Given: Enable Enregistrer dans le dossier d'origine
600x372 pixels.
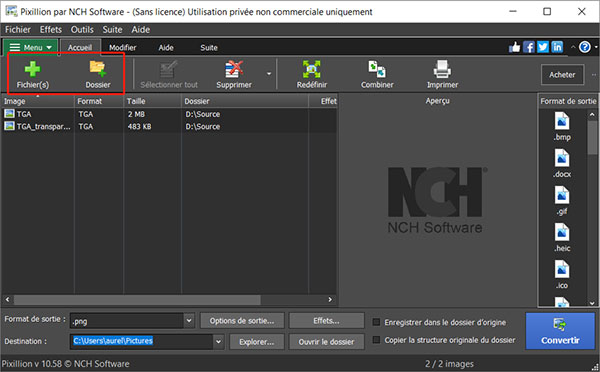Looking at the screenshot, I should click(x=377, y=322).
